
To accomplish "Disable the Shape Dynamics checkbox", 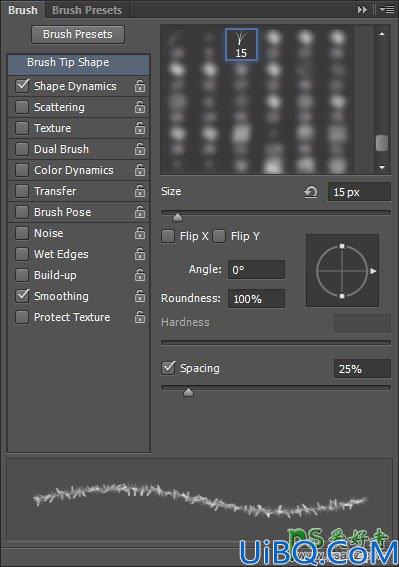I will (22, 86).
